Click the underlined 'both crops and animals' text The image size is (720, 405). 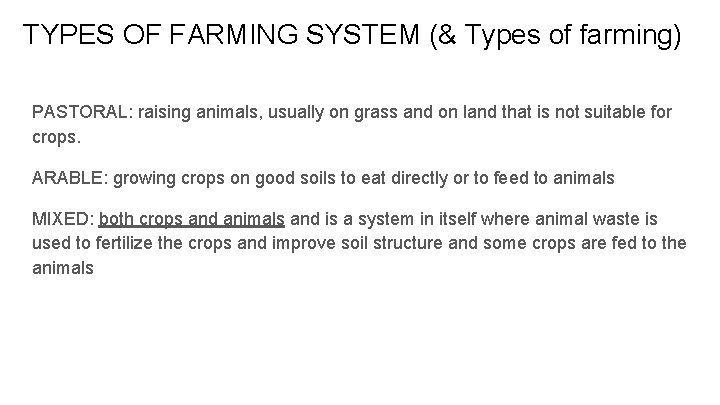pyautogui.click(x=192, y=219)
